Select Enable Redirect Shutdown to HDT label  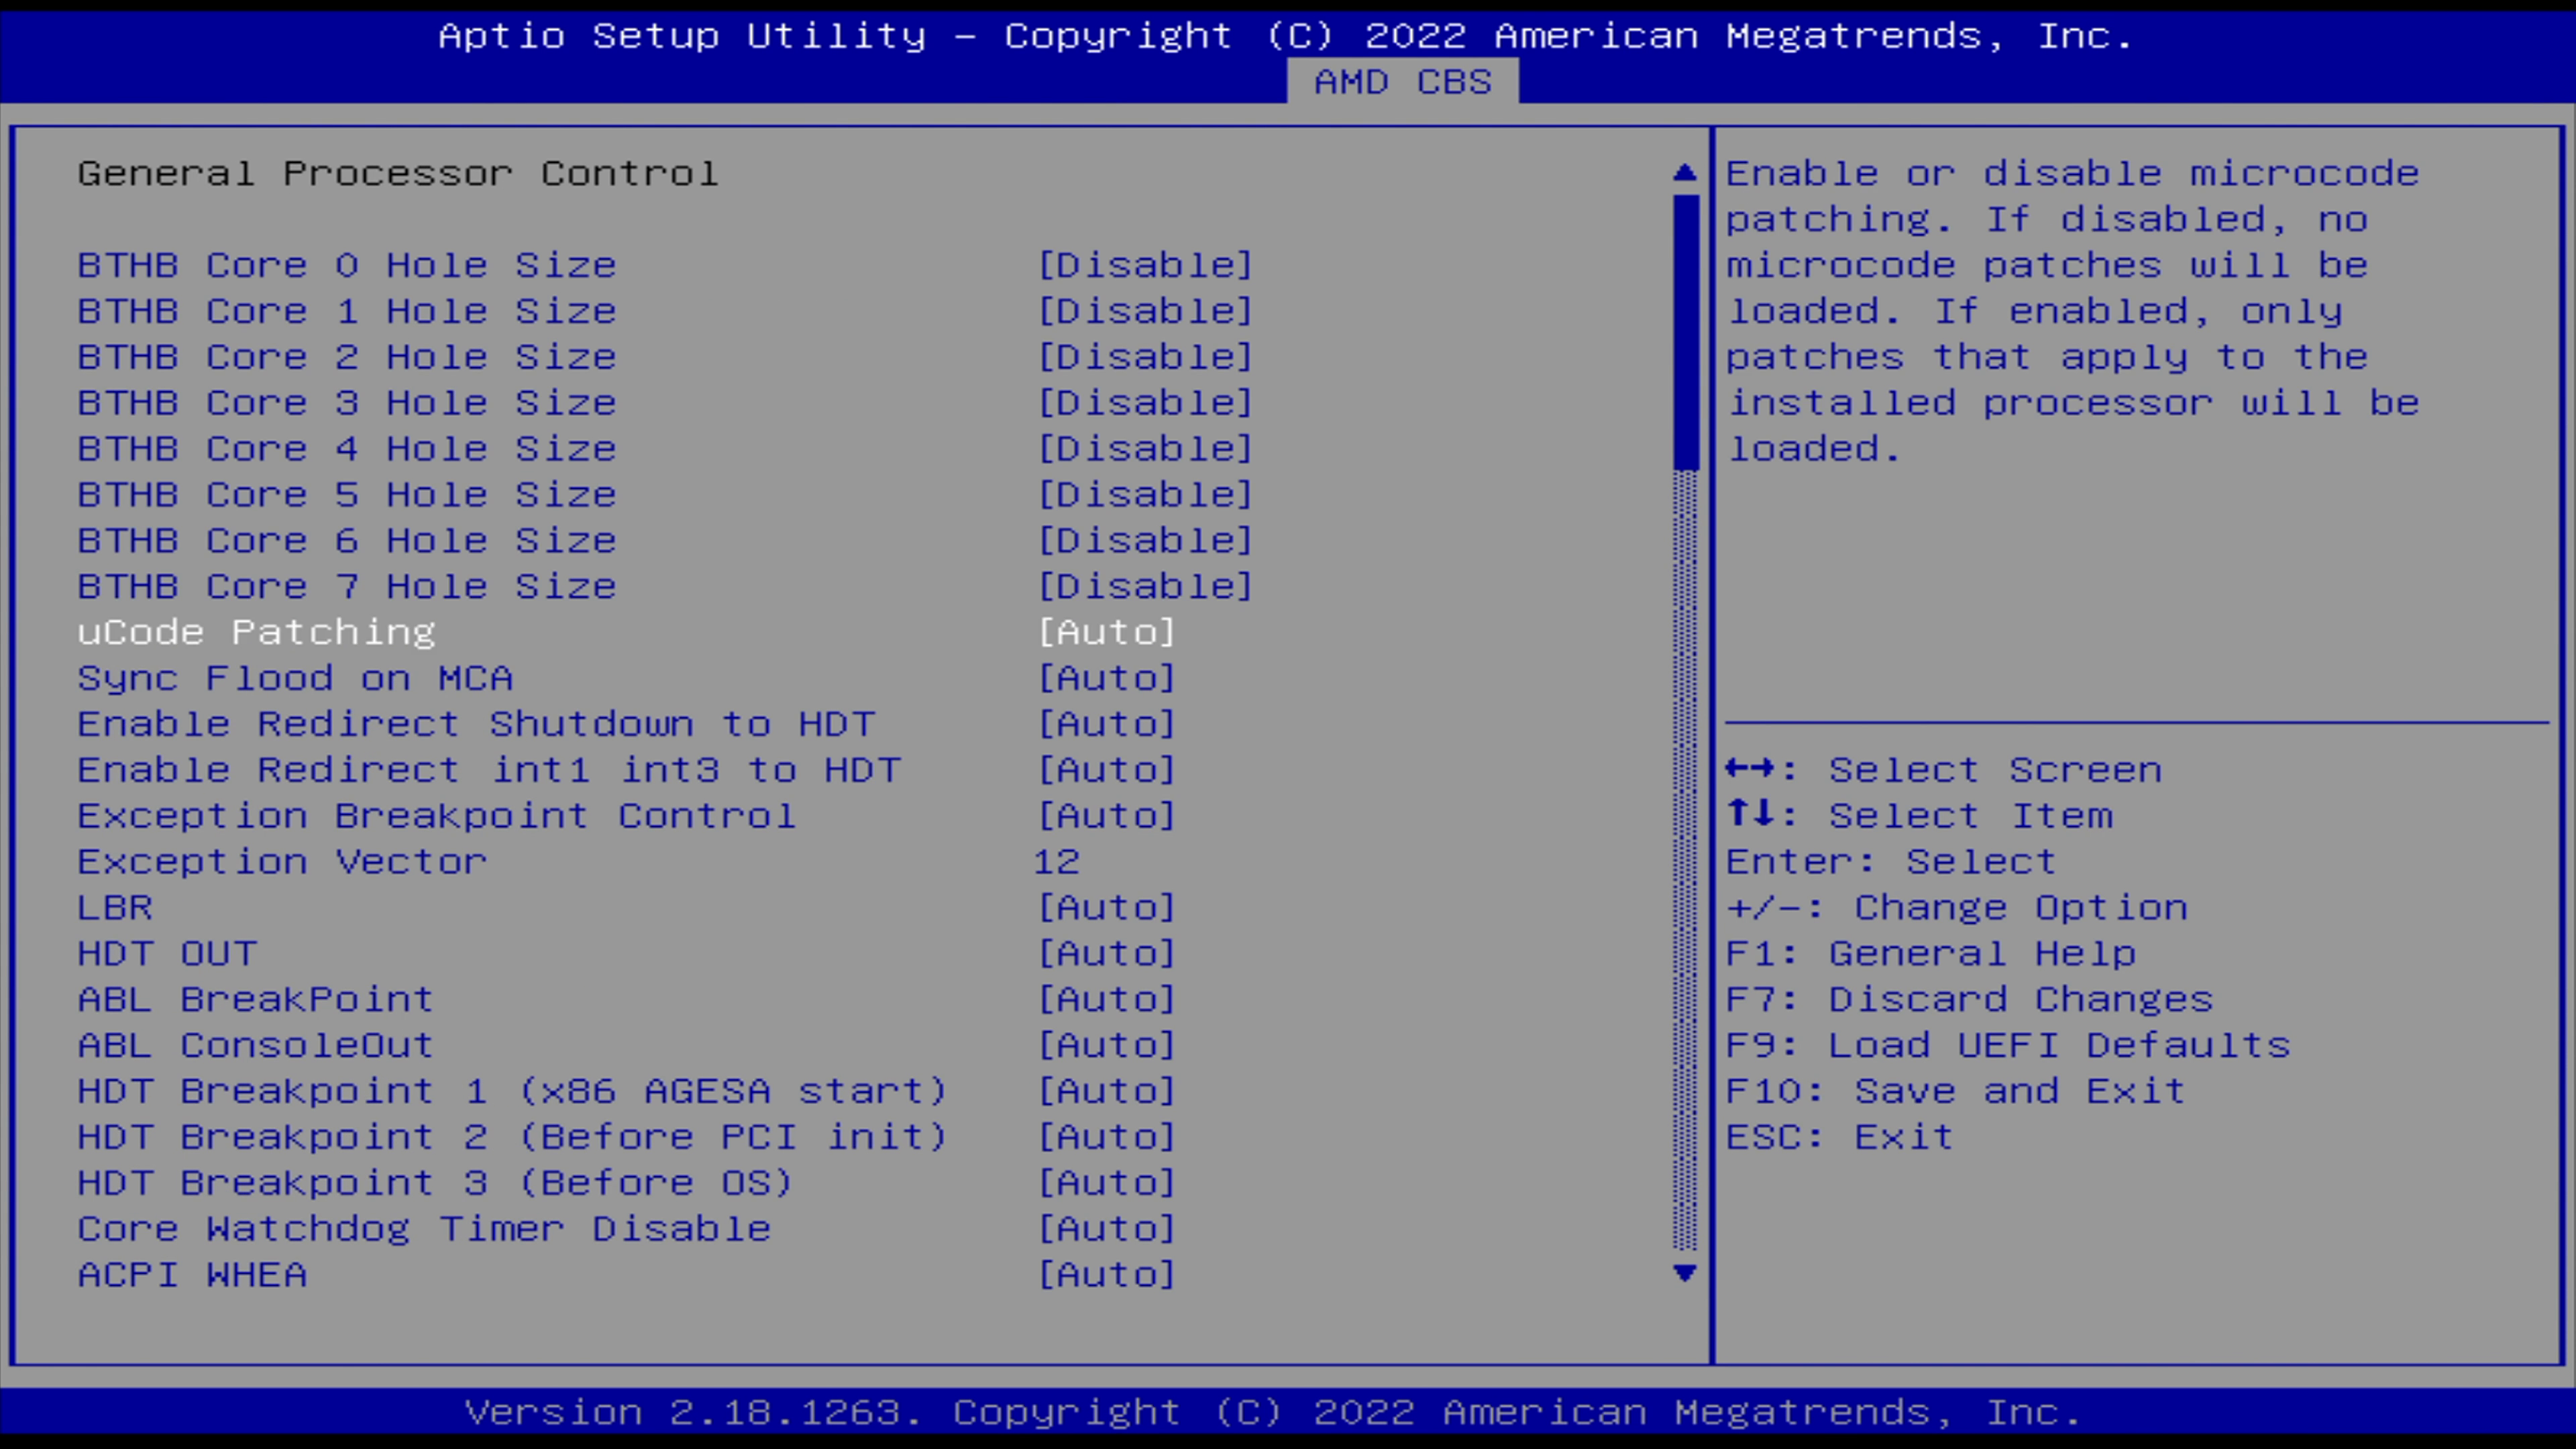[476, 724]
